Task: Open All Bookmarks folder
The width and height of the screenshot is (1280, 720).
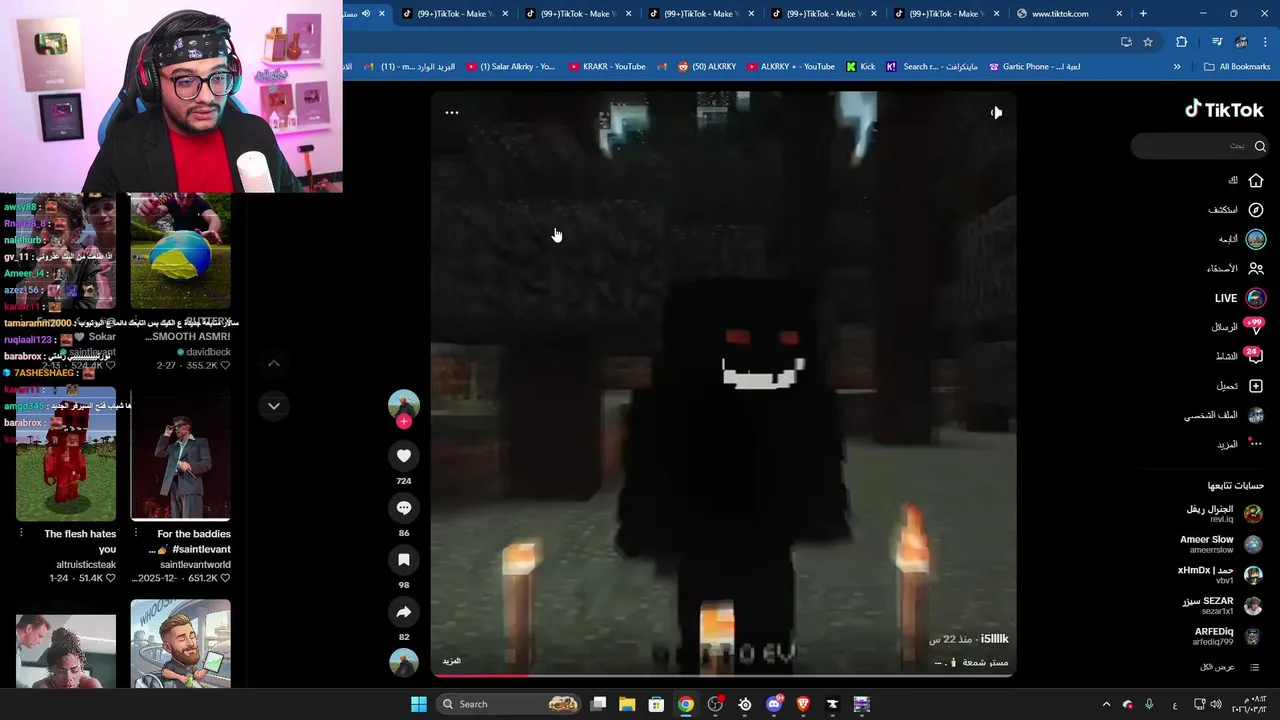Action: pyautogui.click(x=1237, y=67)
